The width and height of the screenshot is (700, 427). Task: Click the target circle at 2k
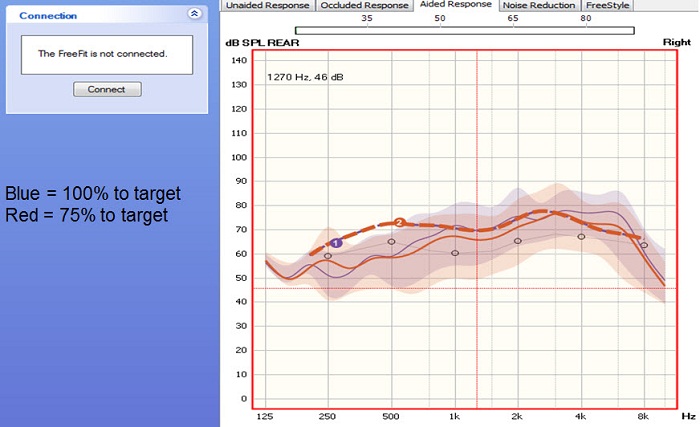518,241
